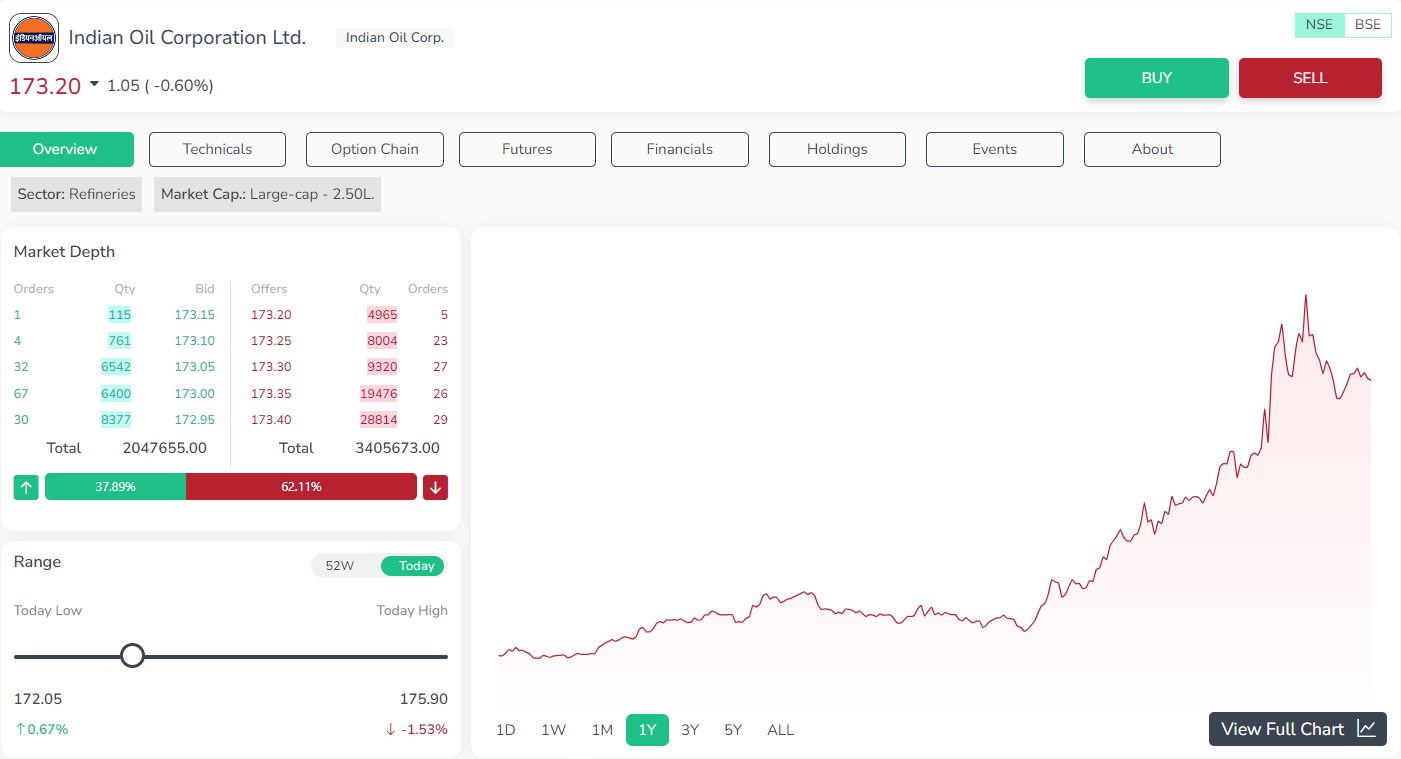
Task: Click the Indian Oil Corp. ticker badge
Action: tap(395, 38)
